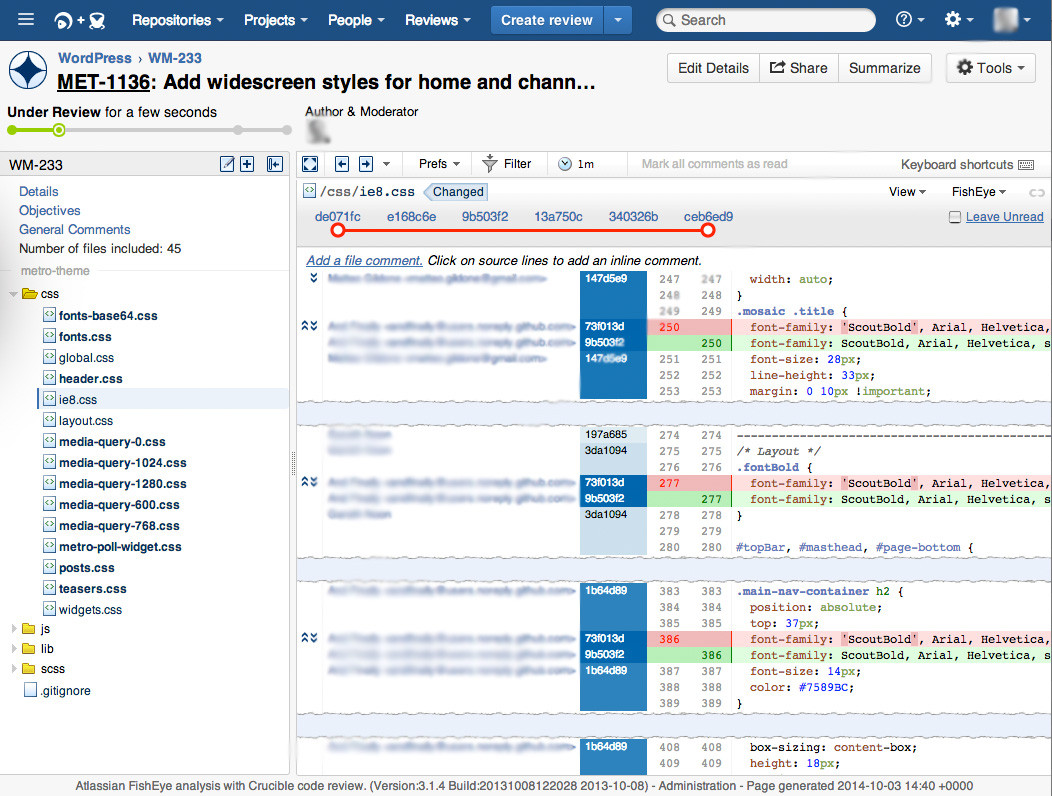This screenshot has height=796, width=1052.
Task: Expand the lib folder
Action: tap(13, 649)
